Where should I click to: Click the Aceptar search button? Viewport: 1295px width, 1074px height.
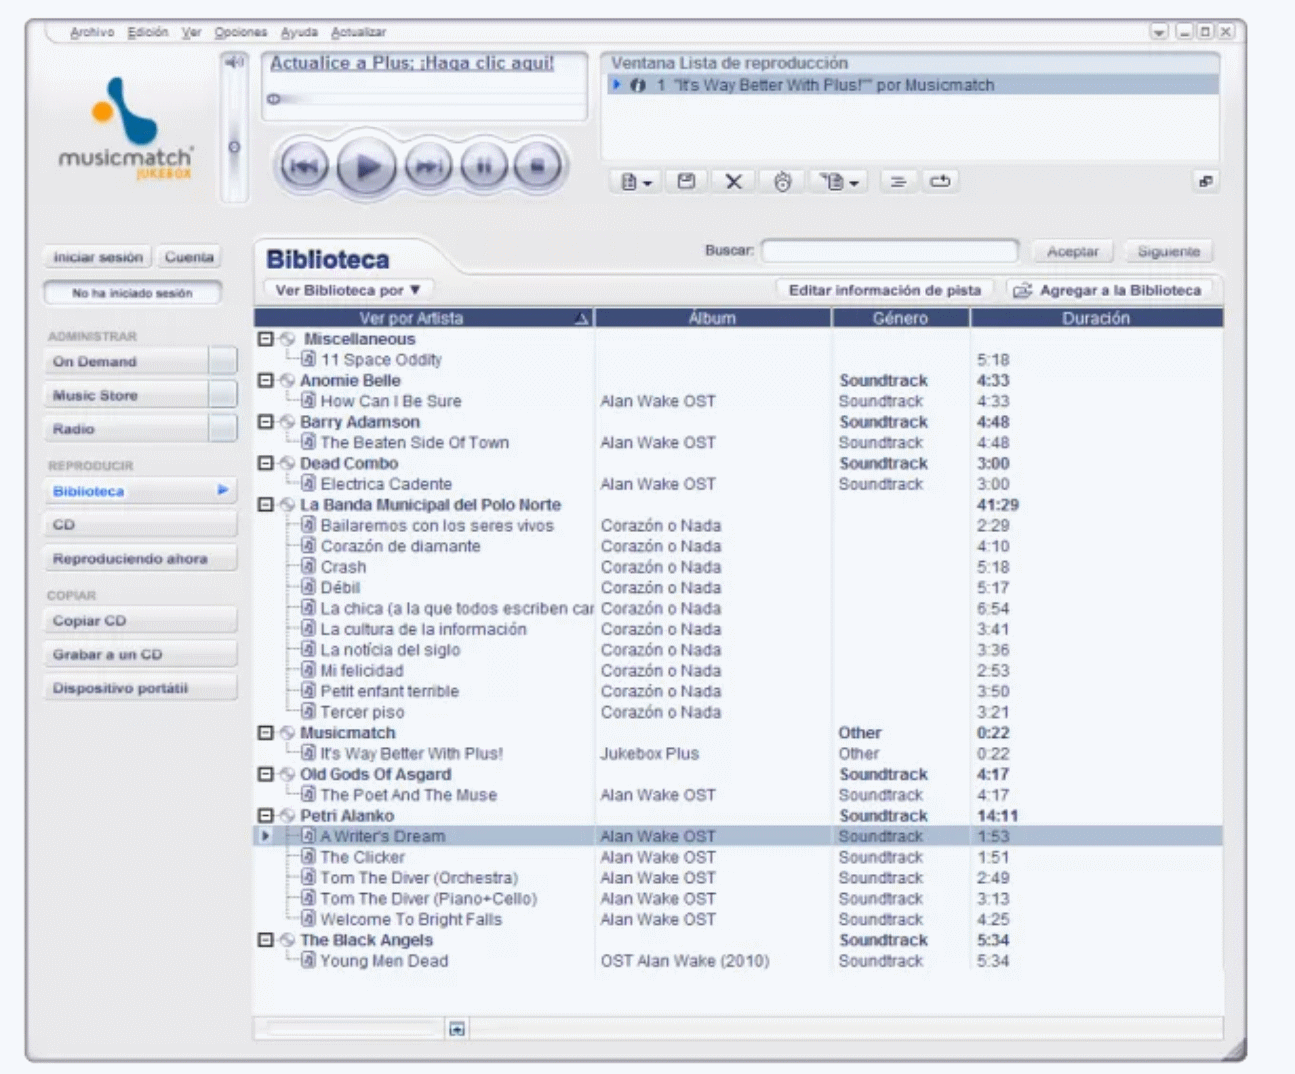[x=1072, y=252]
